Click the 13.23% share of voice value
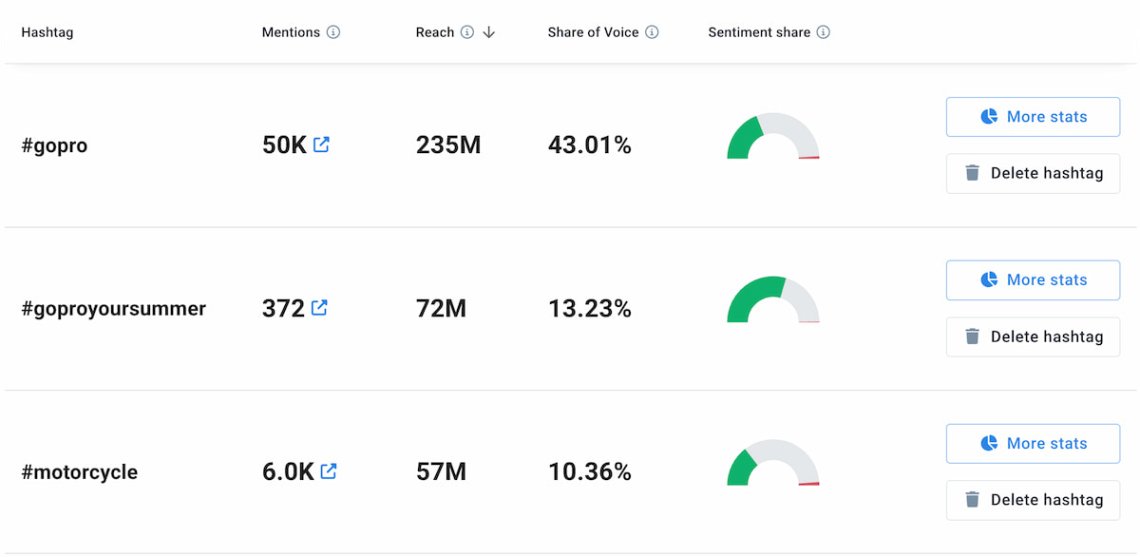1140x557 pixels. [590, 309]
